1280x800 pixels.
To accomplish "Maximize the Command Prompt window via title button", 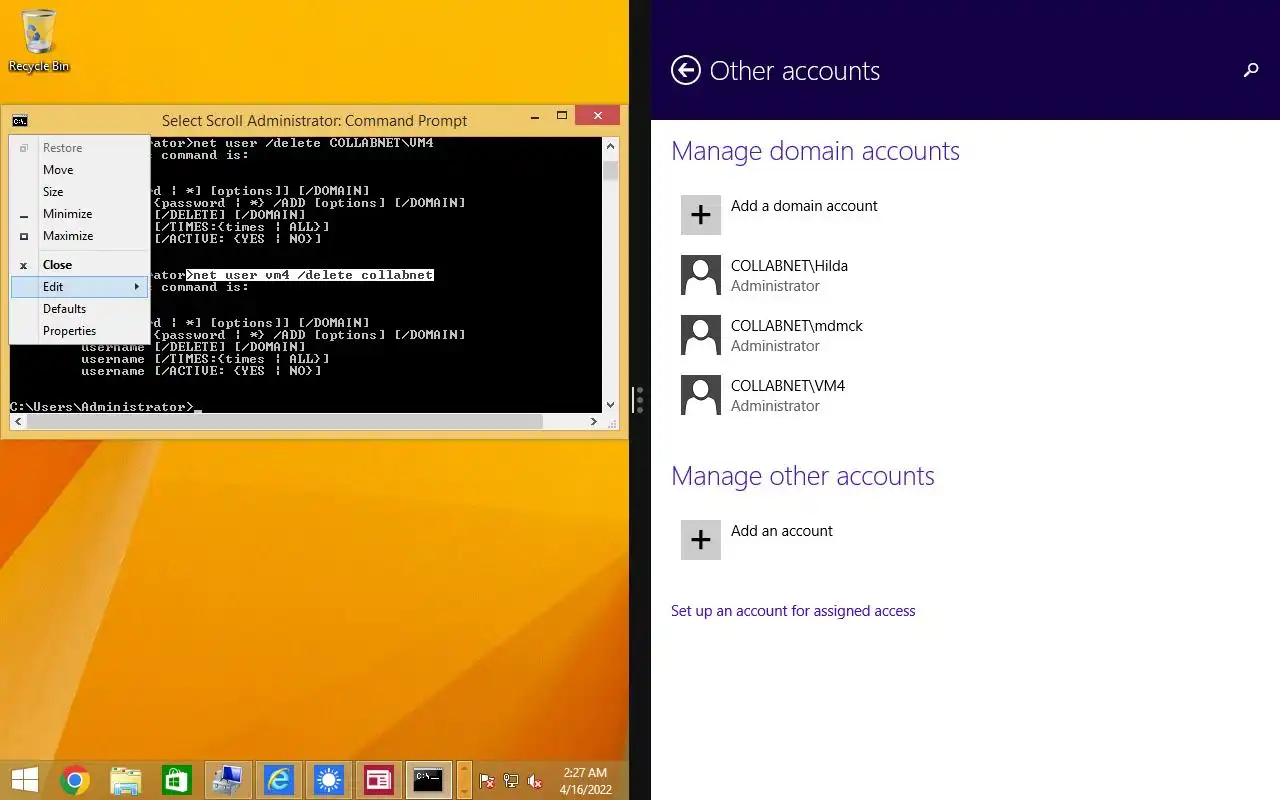I will click(562, 116).
